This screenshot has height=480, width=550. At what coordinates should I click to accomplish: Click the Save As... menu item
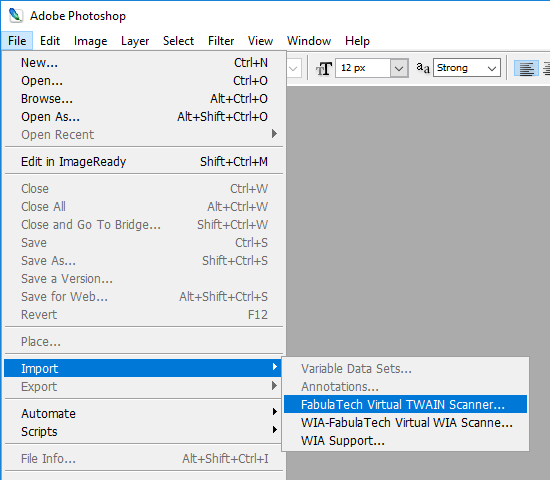(143, 261)
